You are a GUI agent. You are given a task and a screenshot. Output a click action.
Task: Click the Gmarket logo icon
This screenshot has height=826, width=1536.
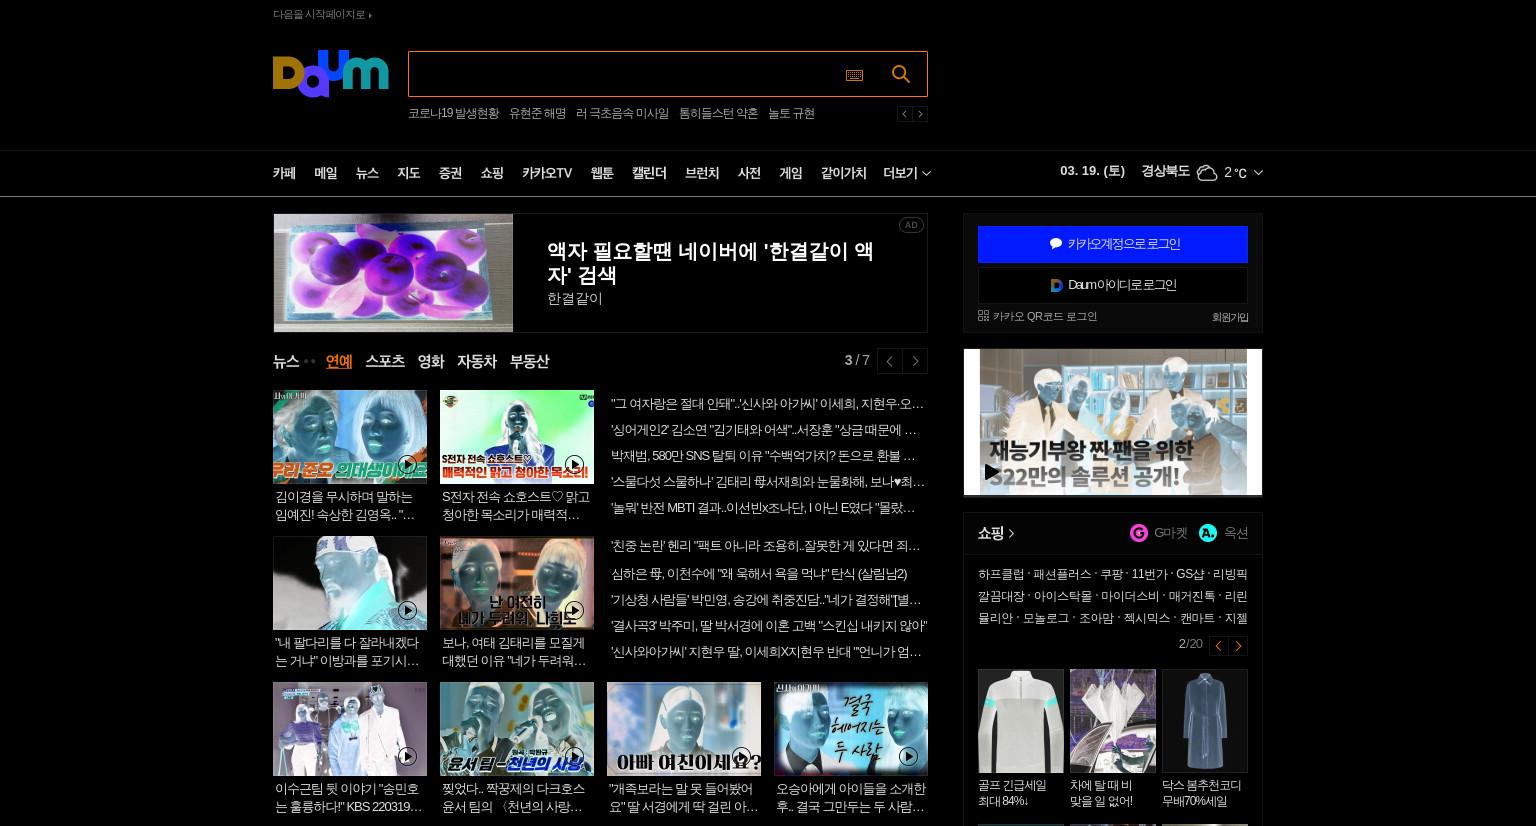(1138, 533)
